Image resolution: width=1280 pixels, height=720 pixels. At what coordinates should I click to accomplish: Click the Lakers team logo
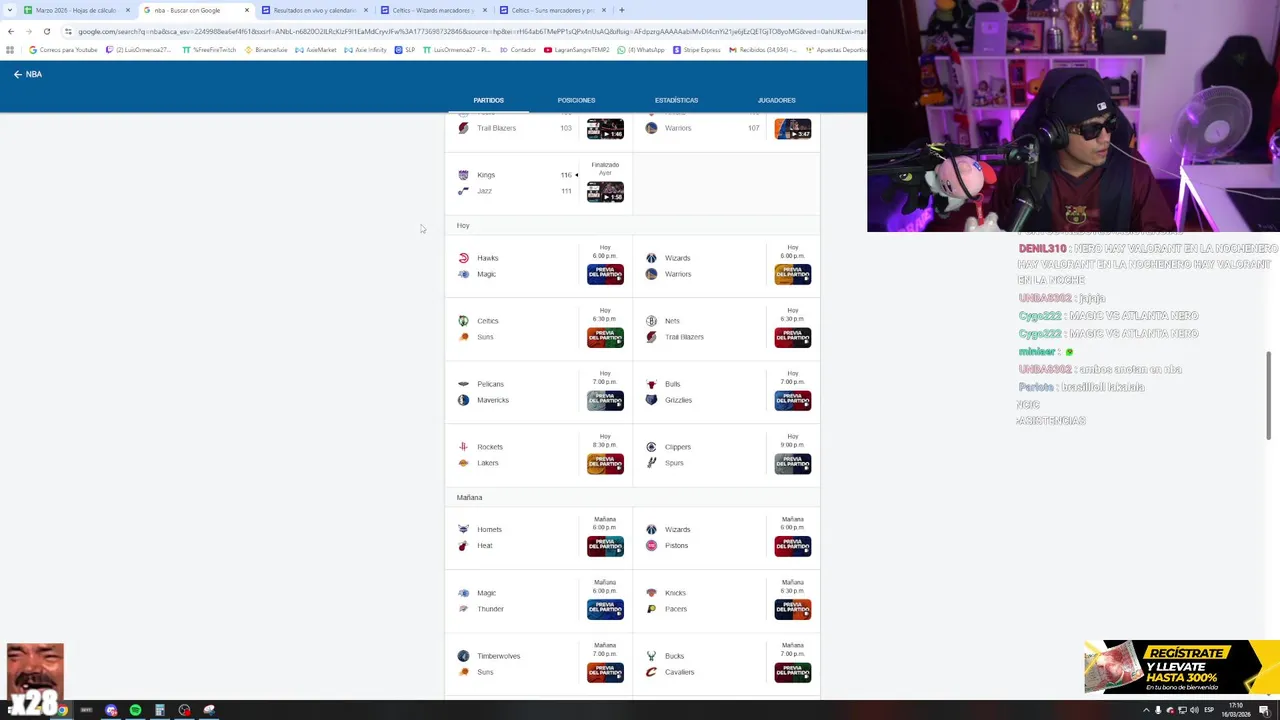coord(463,463)
